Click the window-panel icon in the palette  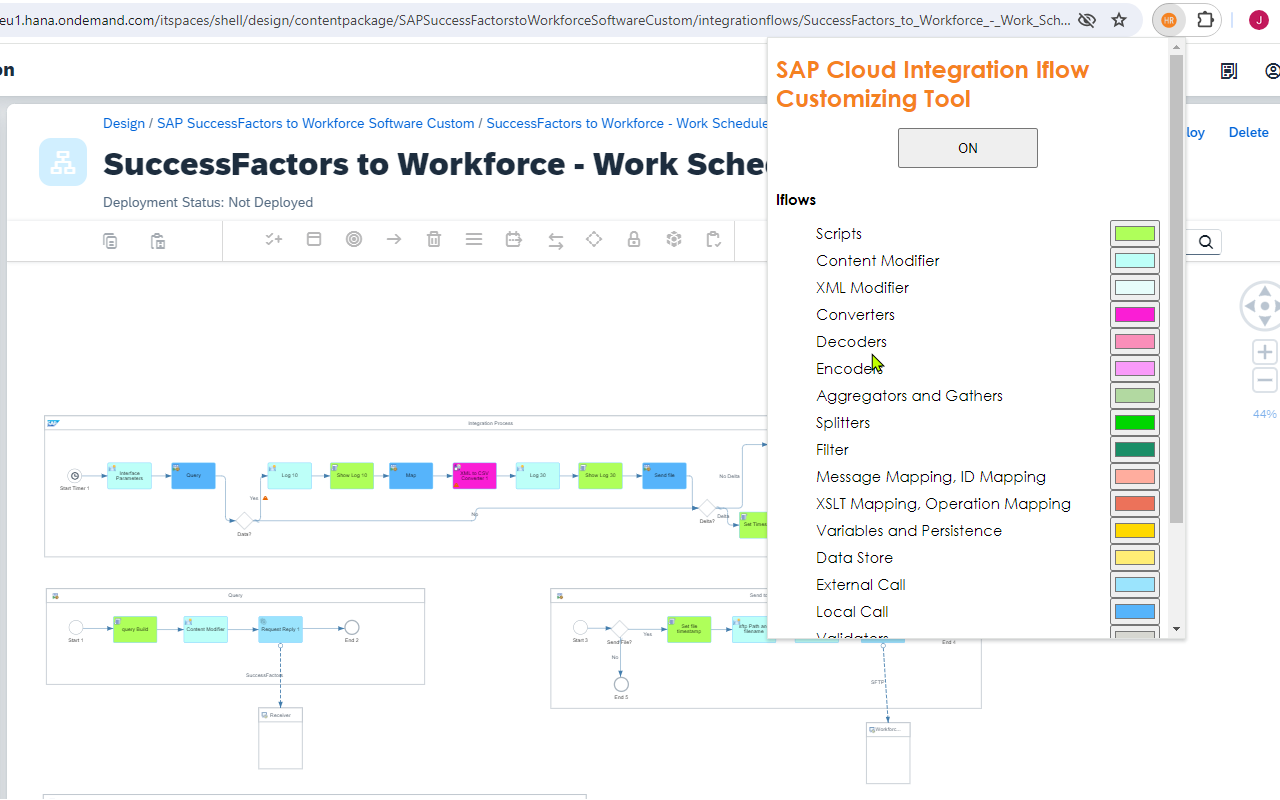coord(314,240)
